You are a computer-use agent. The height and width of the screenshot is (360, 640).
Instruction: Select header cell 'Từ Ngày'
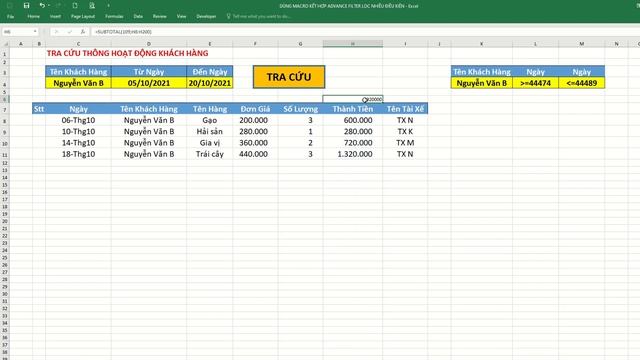(149, 72)
